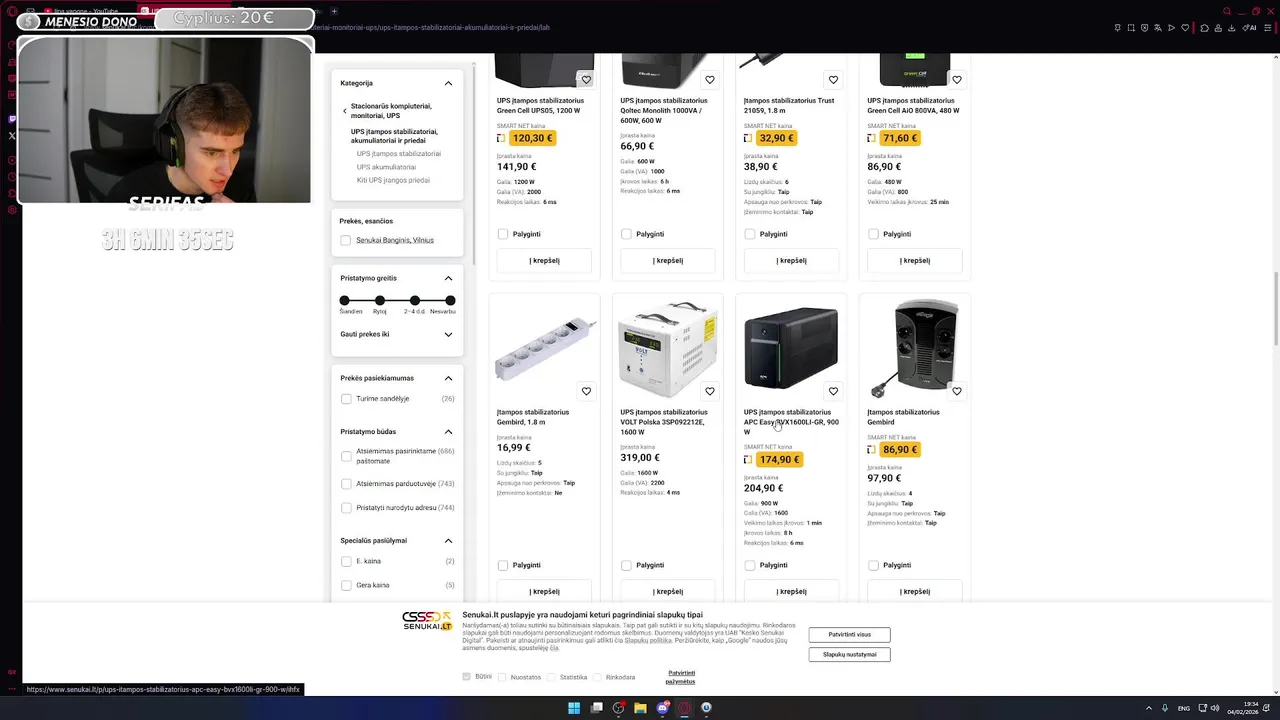The width and height of the screenshot is (1280, 720).
Task: Collapse Pristatymo būdas section
Action: (448, 432)
